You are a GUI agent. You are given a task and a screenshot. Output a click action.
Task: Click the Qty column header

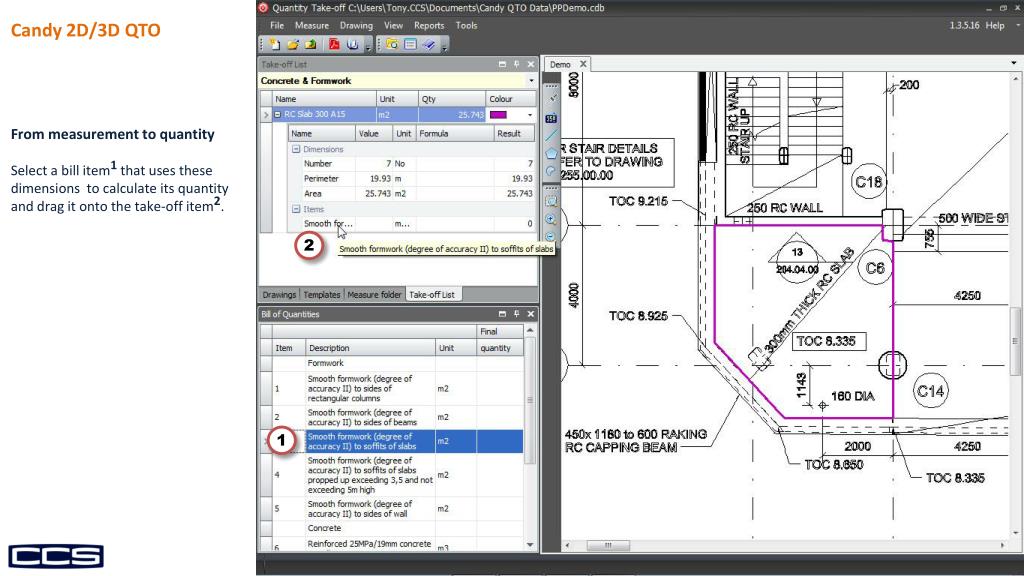coord(451,99)
